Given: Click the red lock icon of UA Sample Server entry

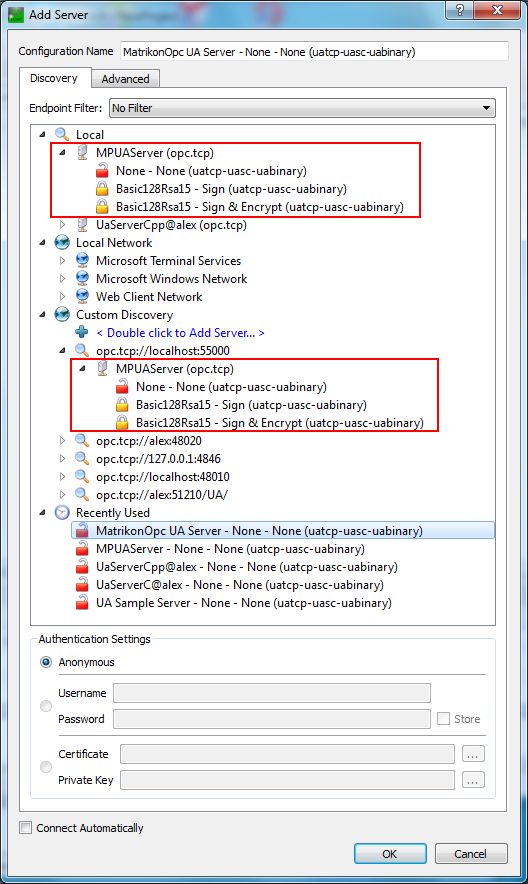Looking at the screenshot, I should point(82,603).
